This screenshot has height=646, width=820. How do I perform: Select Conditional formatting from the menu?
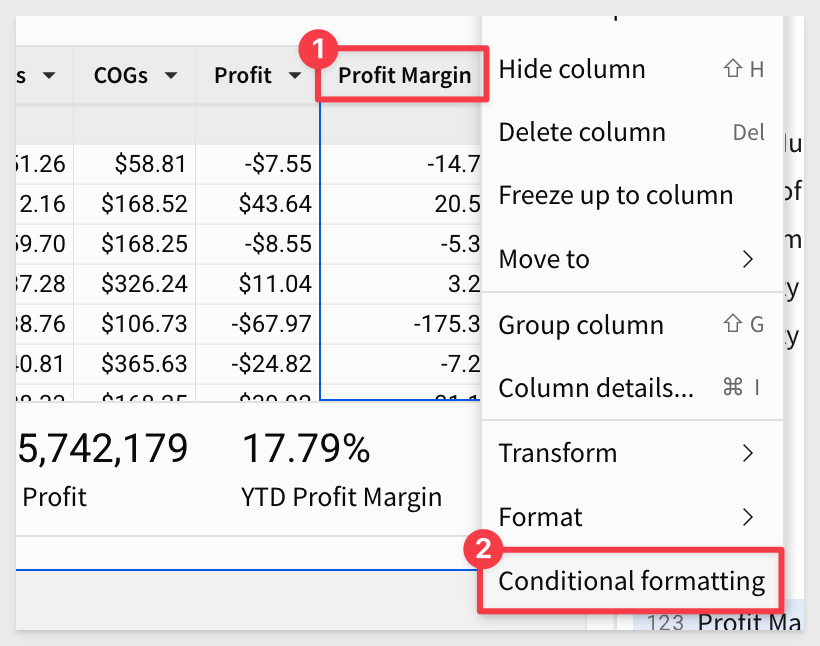pos(631,581)
